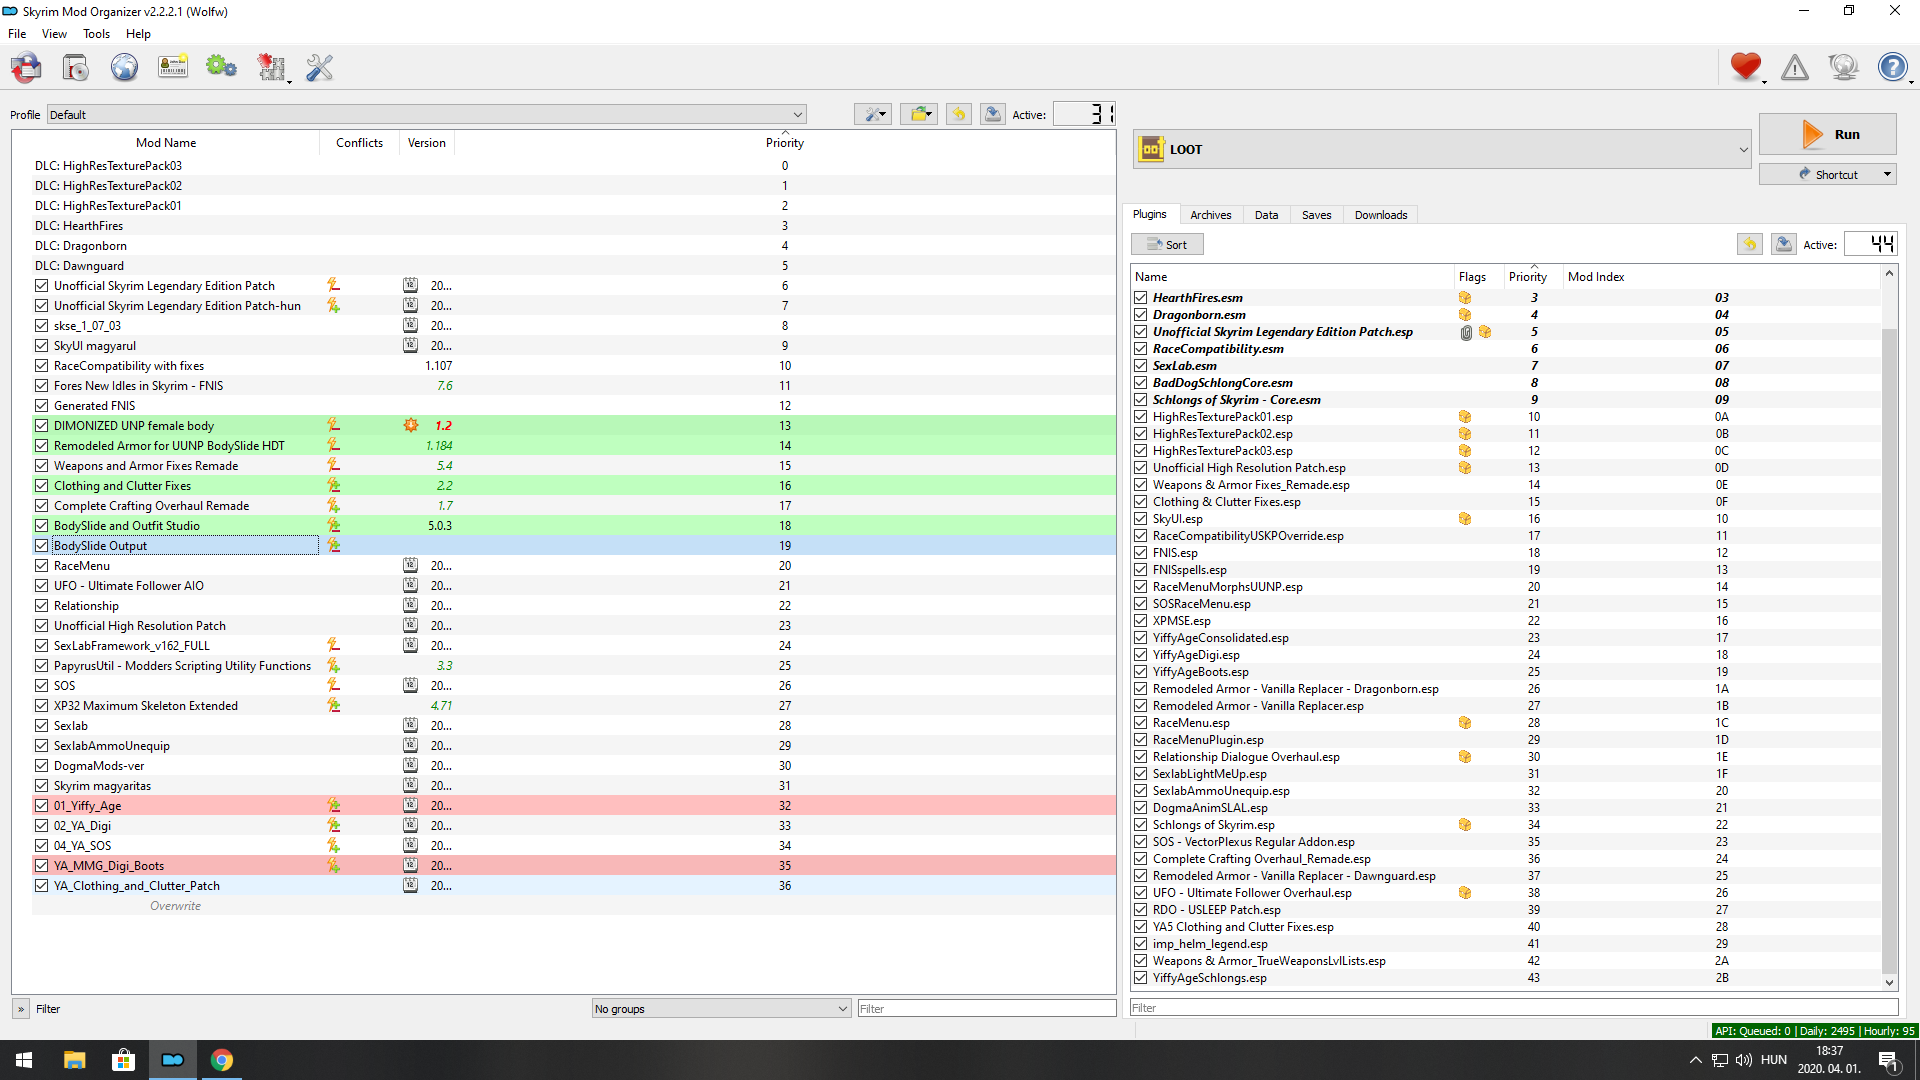Disable the RaceMenu mod checkbox
Screen dimensions: 1920x1080
click(x=41, y=566)
